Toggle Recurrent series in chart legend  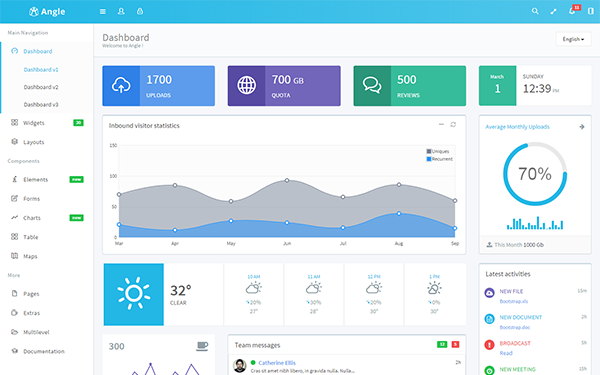(440, 159)
